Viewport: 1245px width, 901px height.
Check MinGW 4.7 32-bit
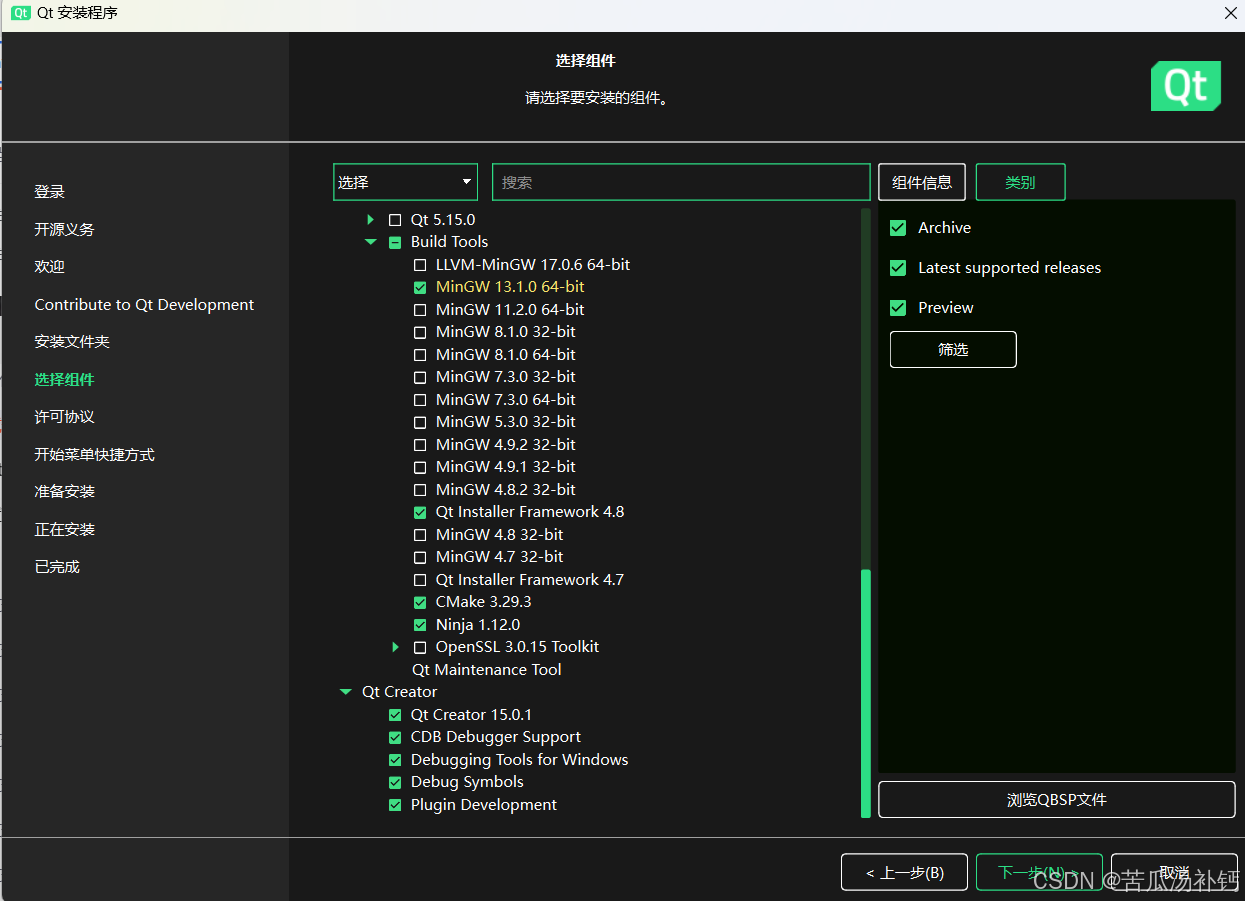click(420, 557)
